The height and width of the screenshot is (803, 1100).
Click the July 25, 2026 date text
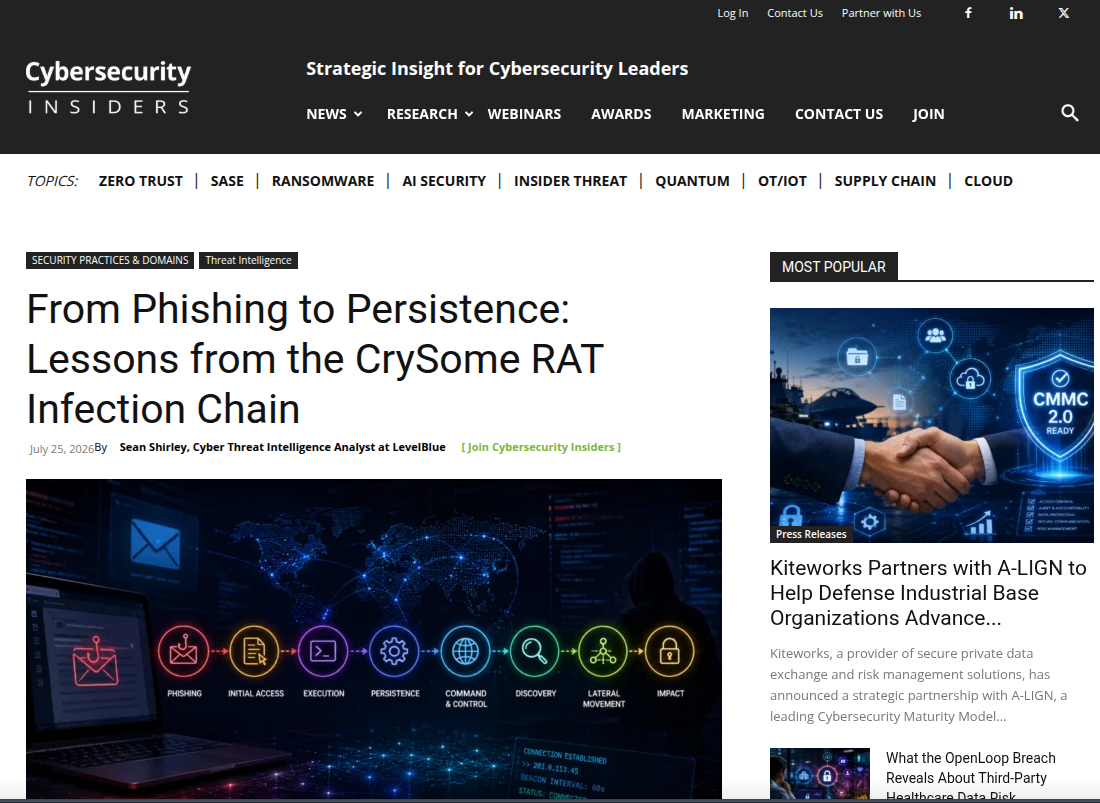tap(62, 449)
